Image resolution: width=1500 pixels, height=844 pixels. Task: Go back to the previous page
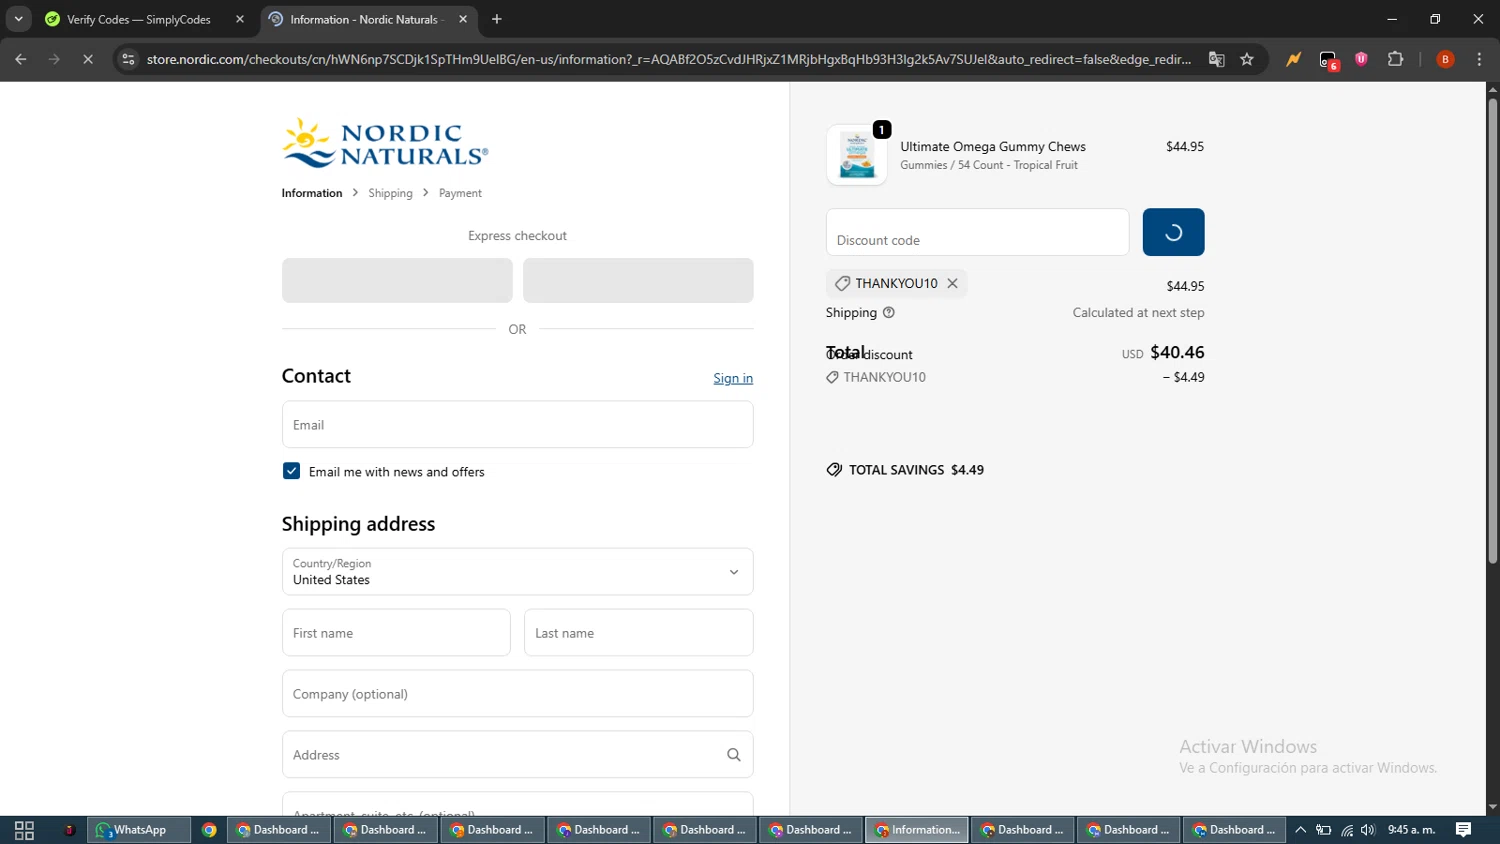[x=21, y=59]
